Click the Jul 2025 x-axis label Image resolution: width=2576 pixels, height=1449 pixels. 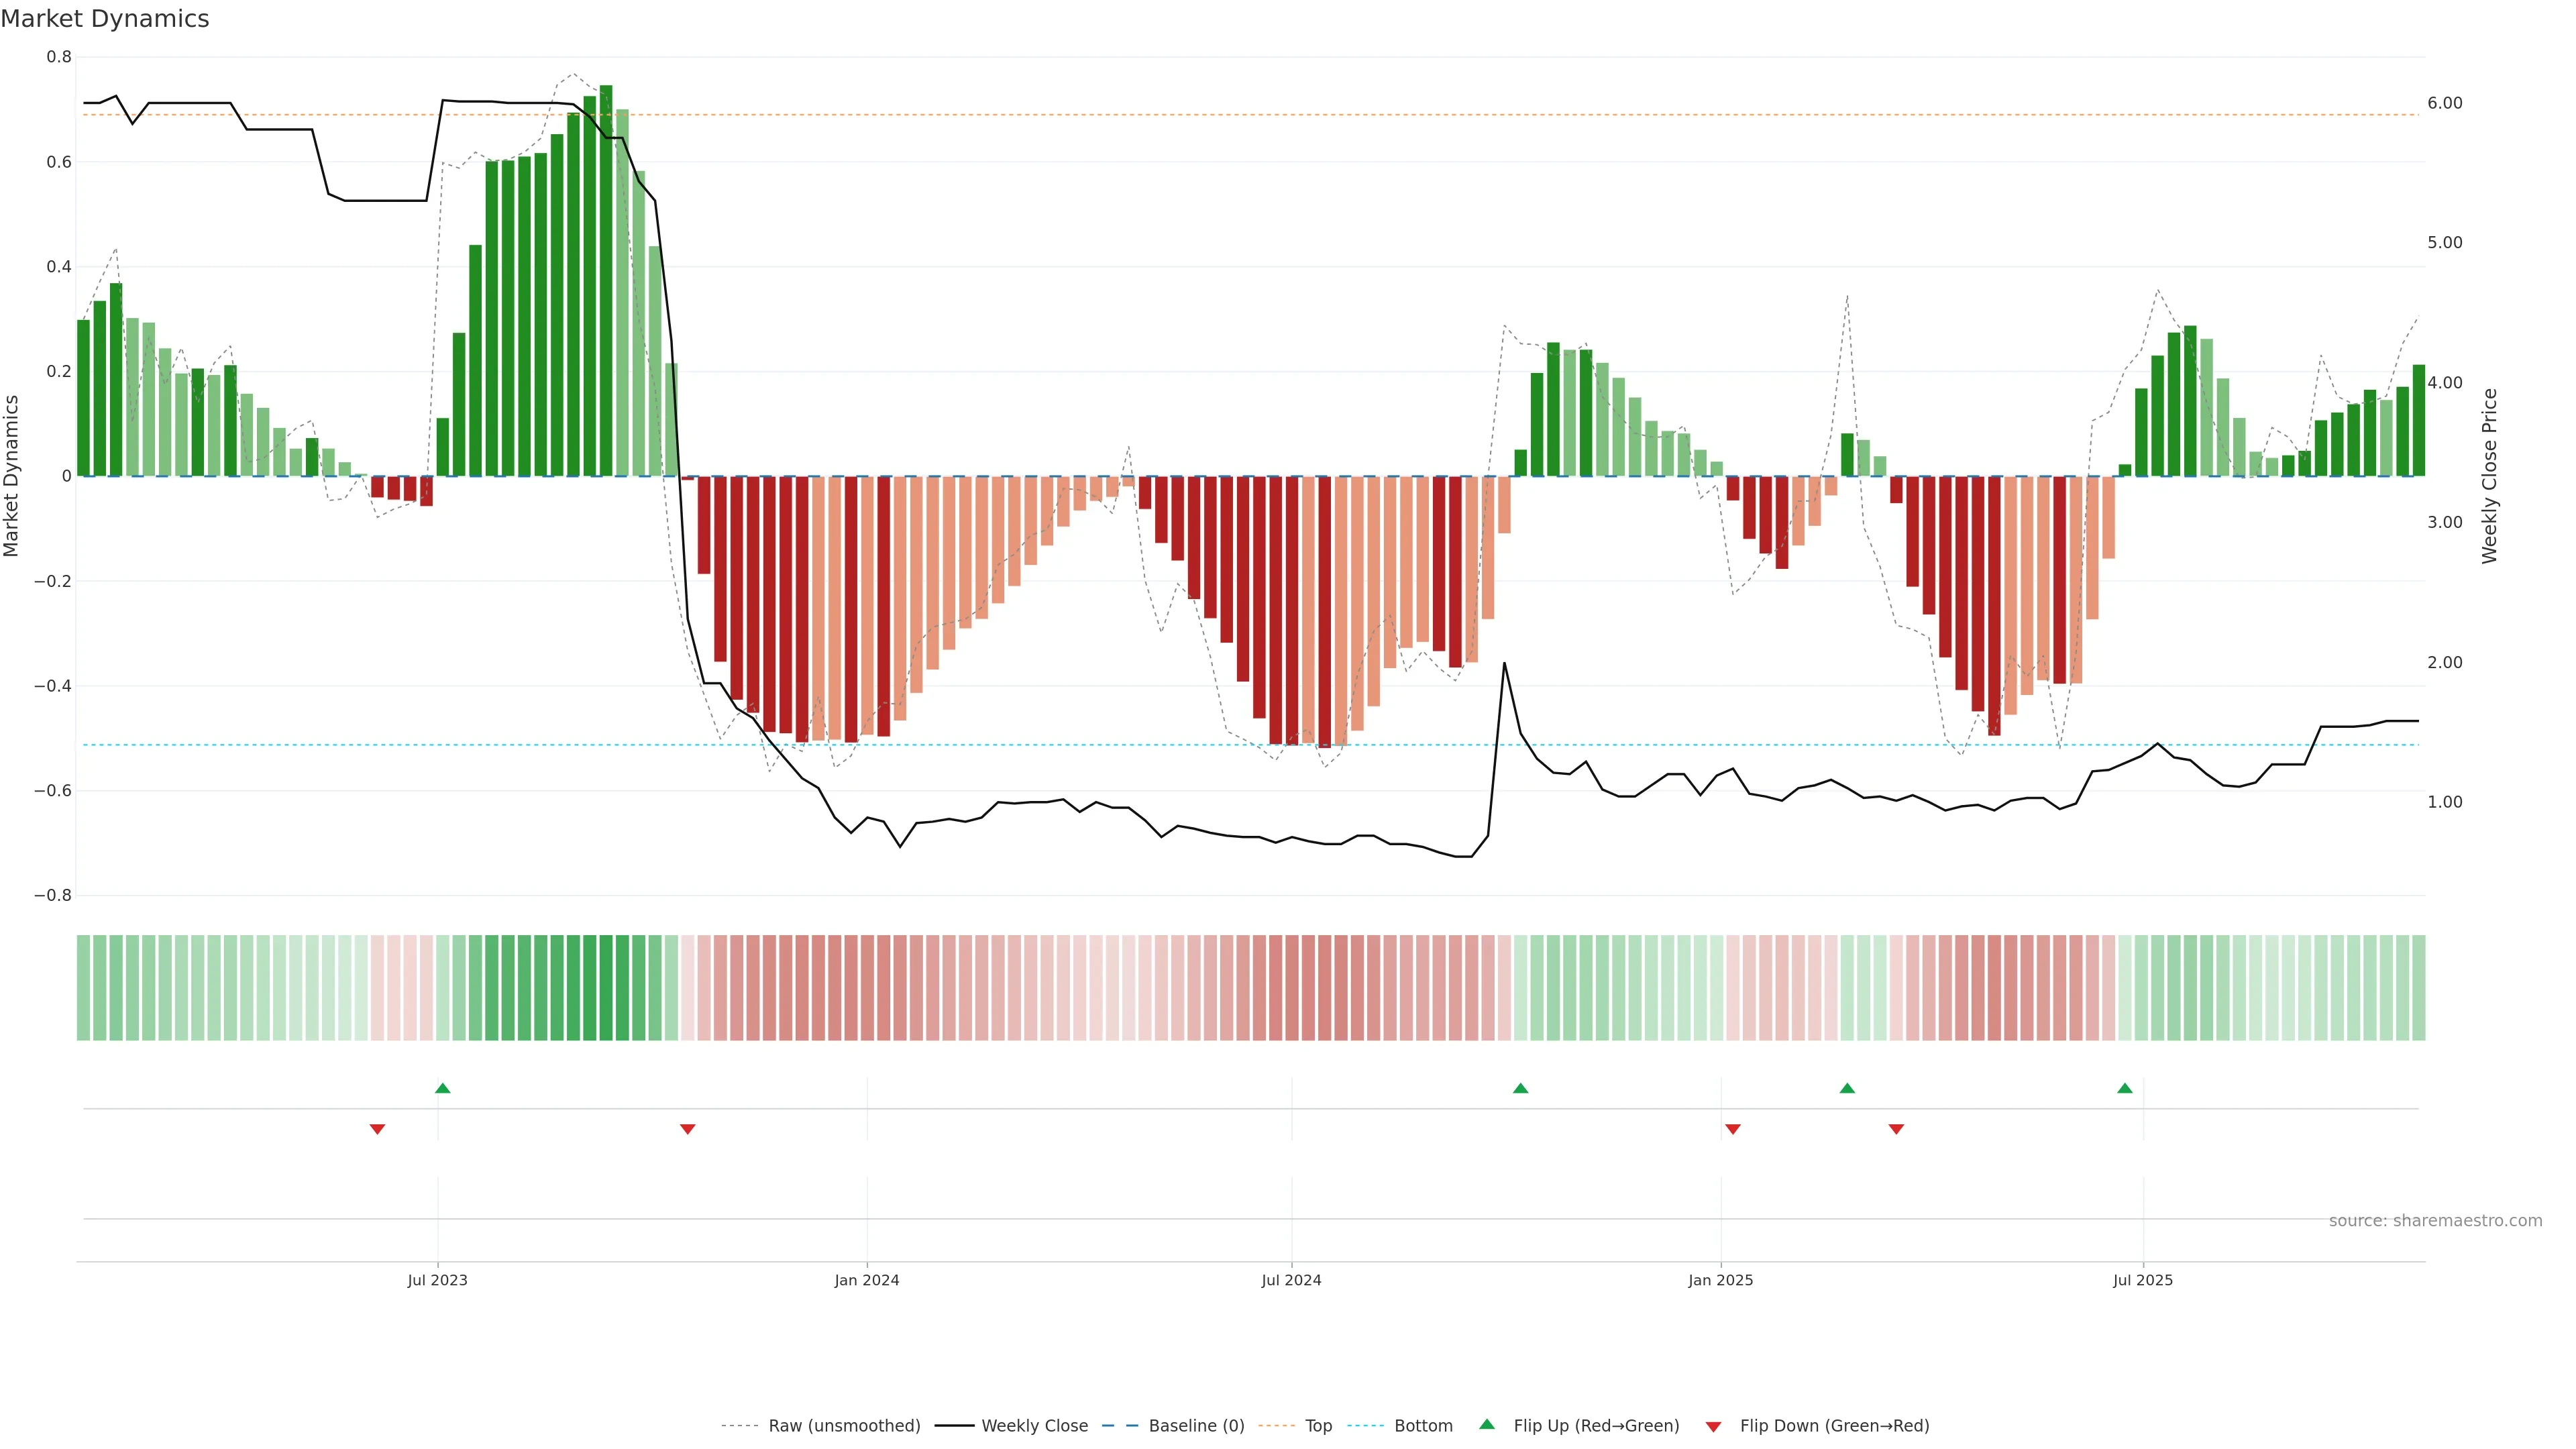click(x=2142, y=1280)
